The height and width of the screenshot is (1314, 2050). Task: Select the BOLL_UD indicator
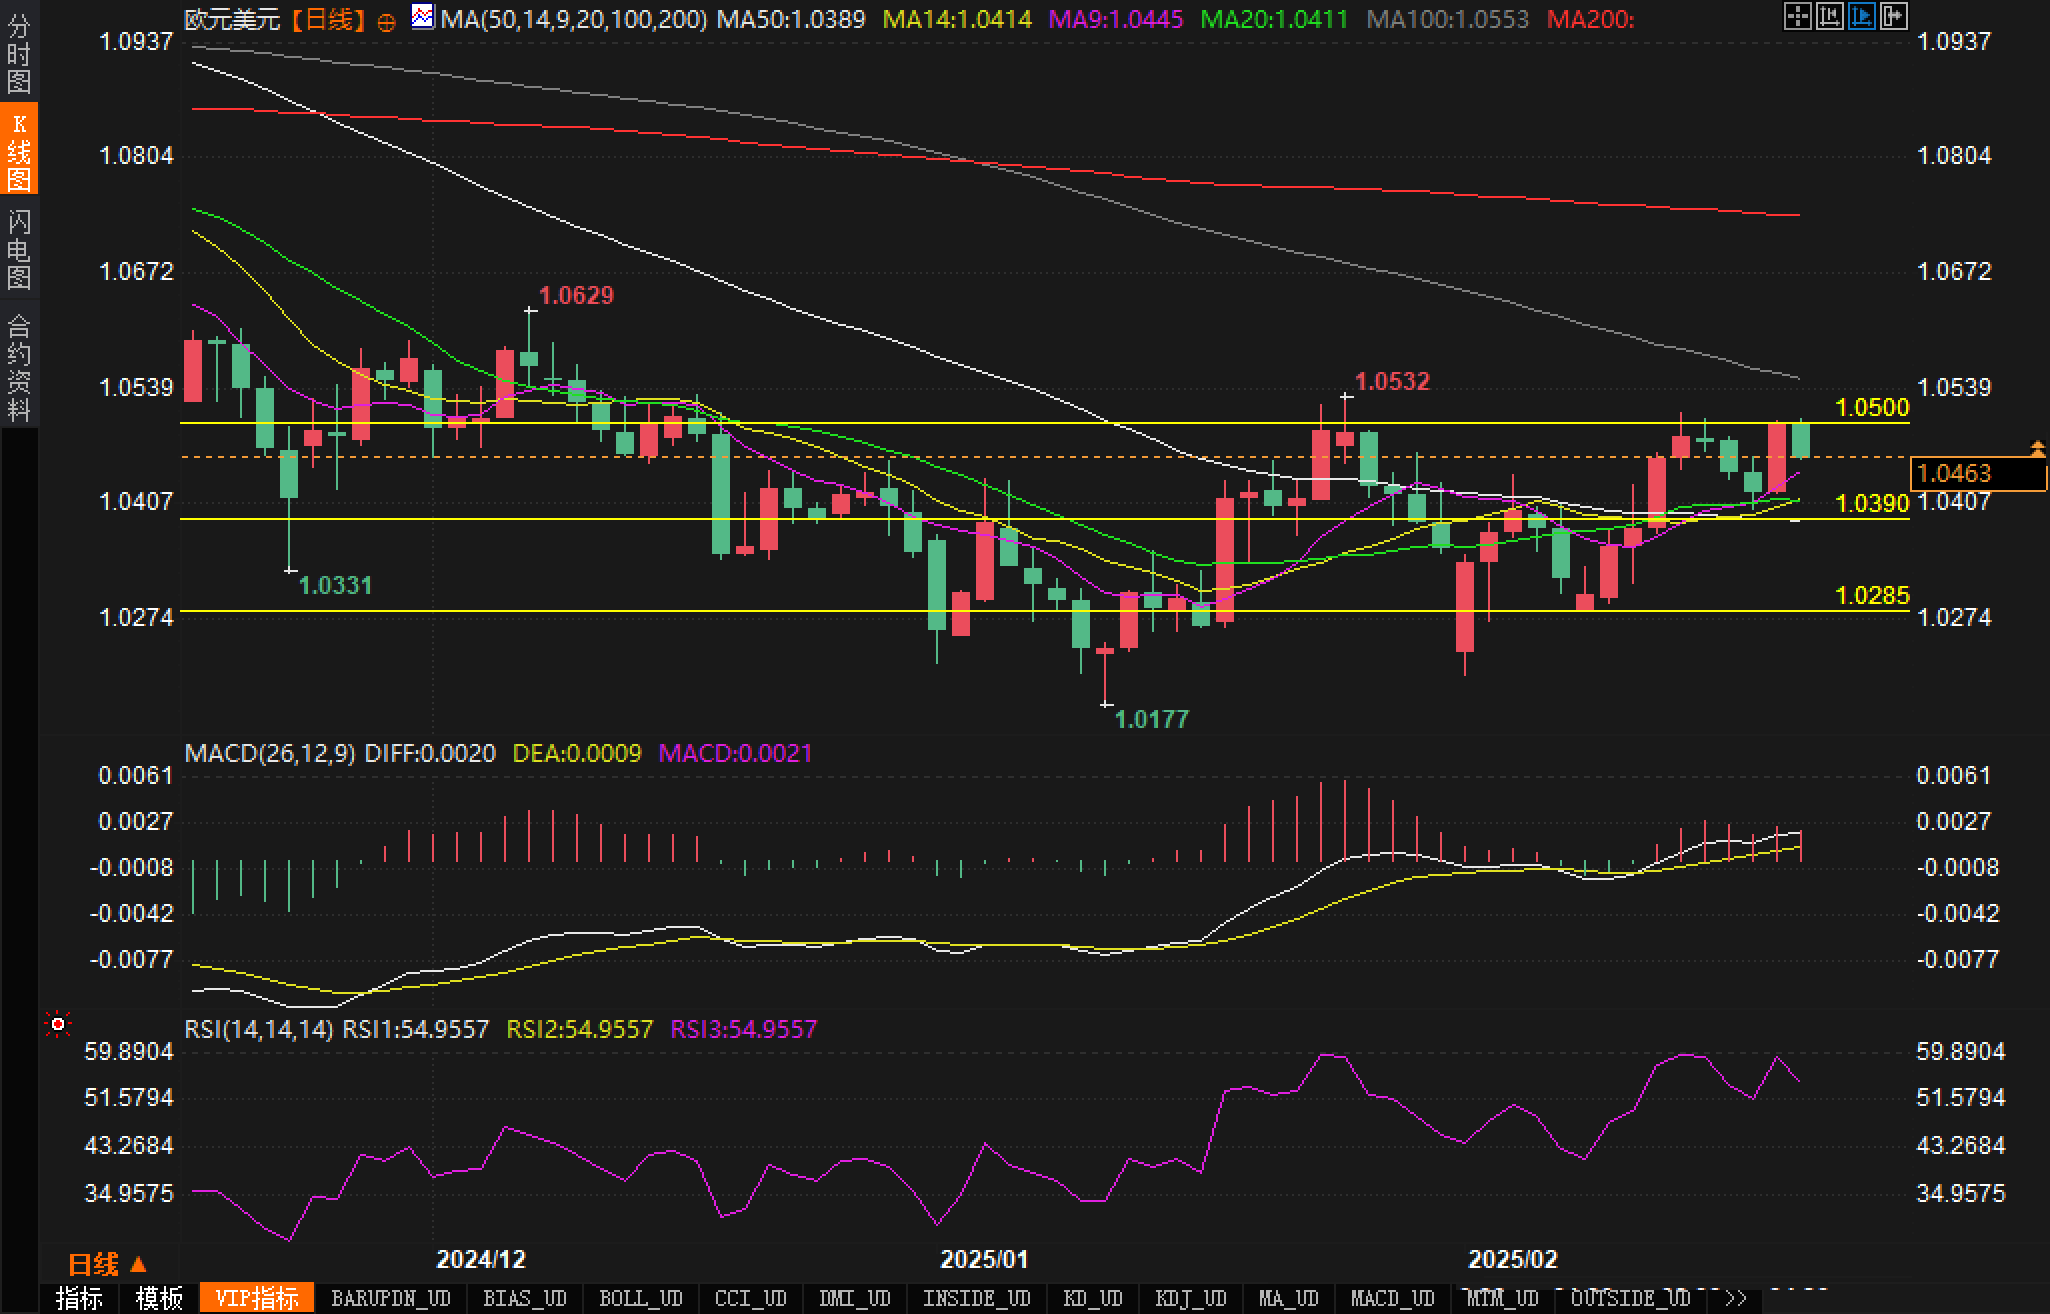coord(640,1298)
